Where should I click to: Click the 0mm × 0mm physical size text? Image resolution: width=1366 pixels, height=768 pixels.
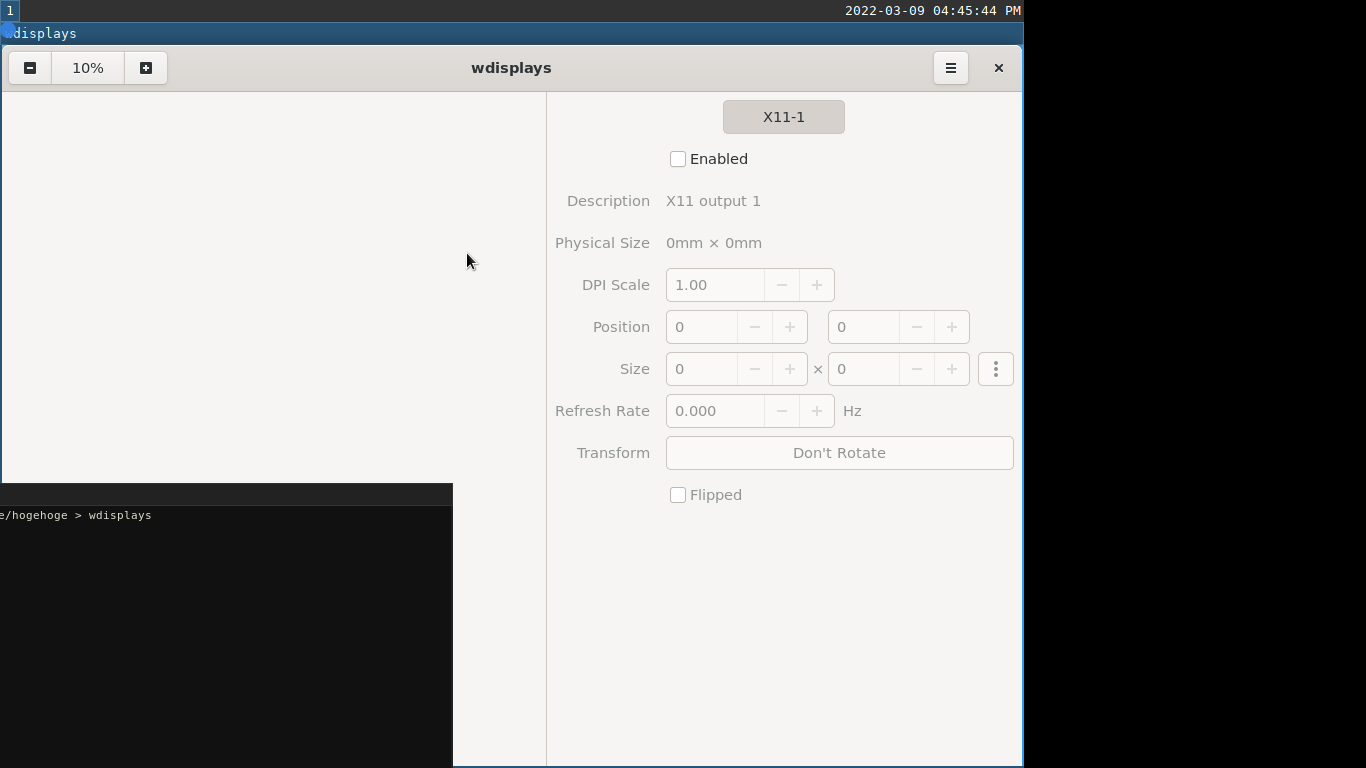click(714, 243)
